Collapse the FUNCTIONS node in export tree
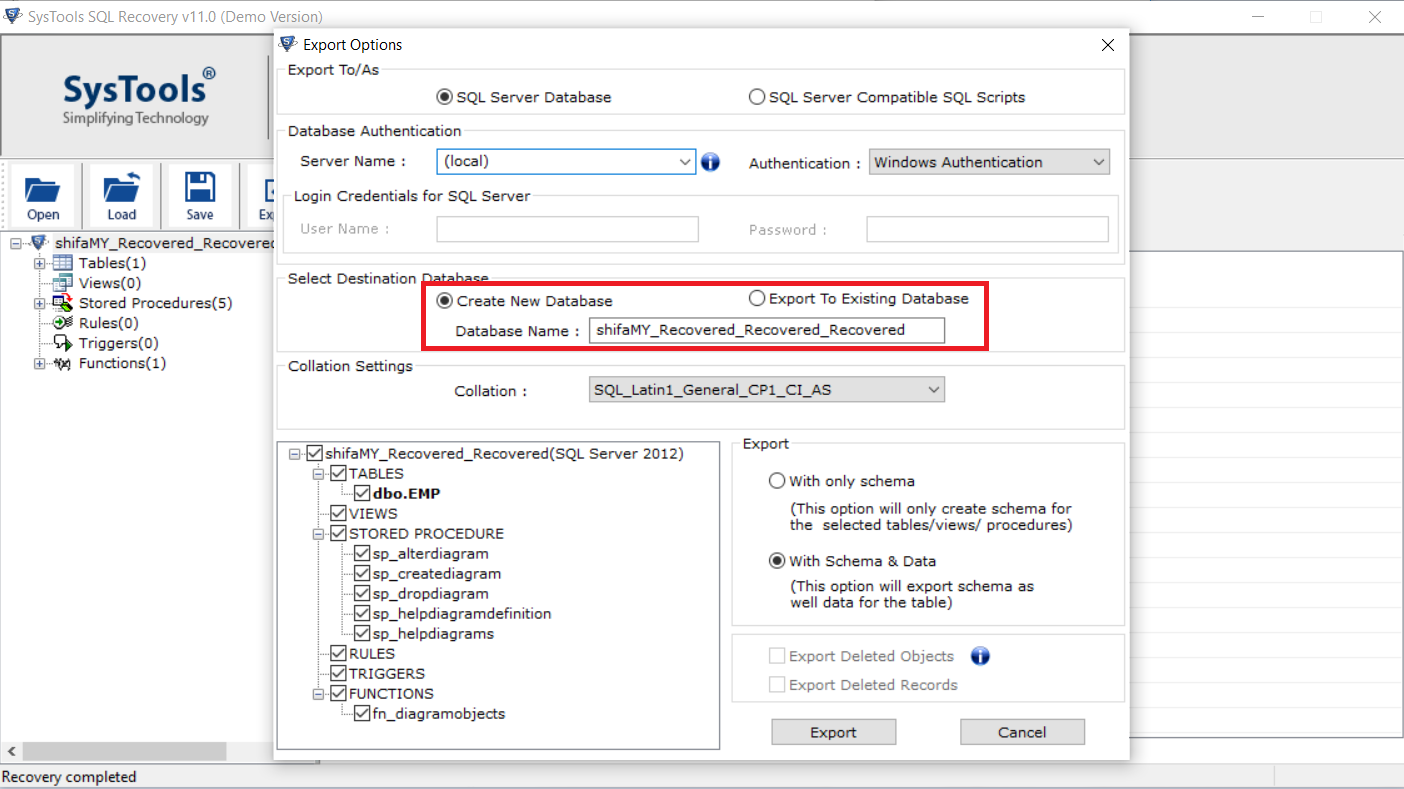Screen dimensions: 1404x789 (x=319, y=694)
